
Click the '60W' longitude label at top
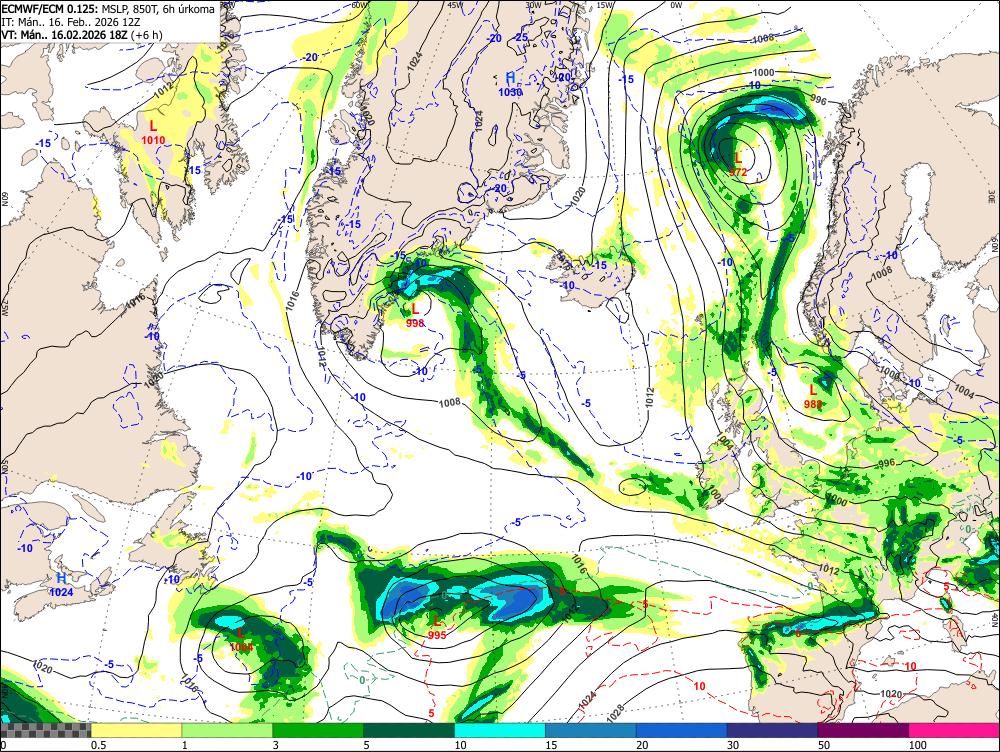tap(361, 4)
